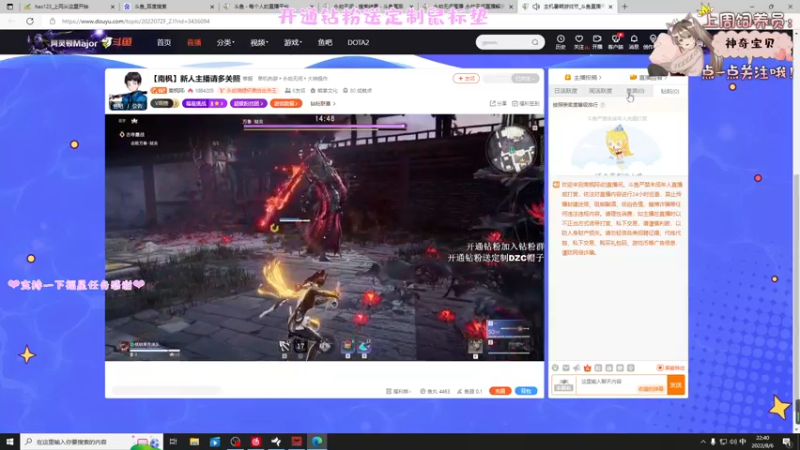The image size is (800, 450).
Task: Open the 鱼吧 menu item
Action: coord(325,42)
